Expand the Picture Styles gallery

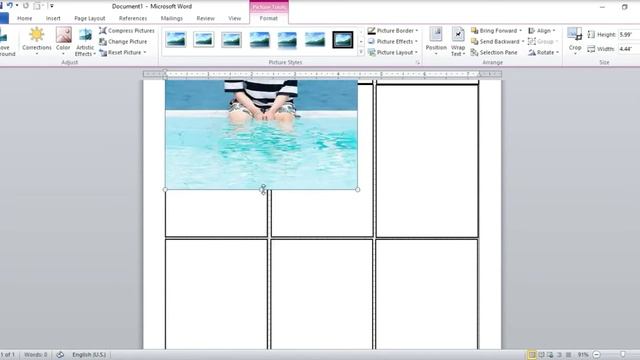click(361, 52)
